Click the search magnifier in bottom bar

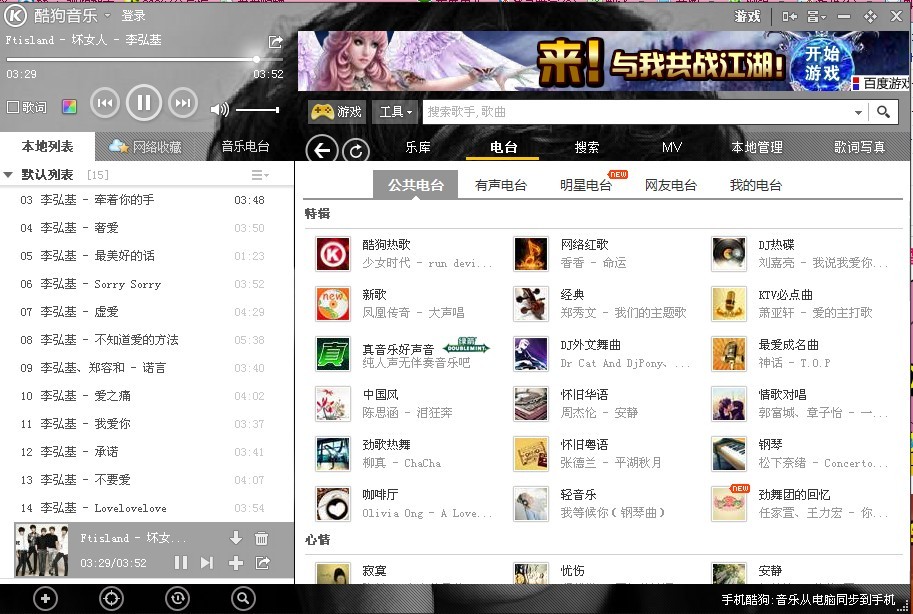(243, 598)
